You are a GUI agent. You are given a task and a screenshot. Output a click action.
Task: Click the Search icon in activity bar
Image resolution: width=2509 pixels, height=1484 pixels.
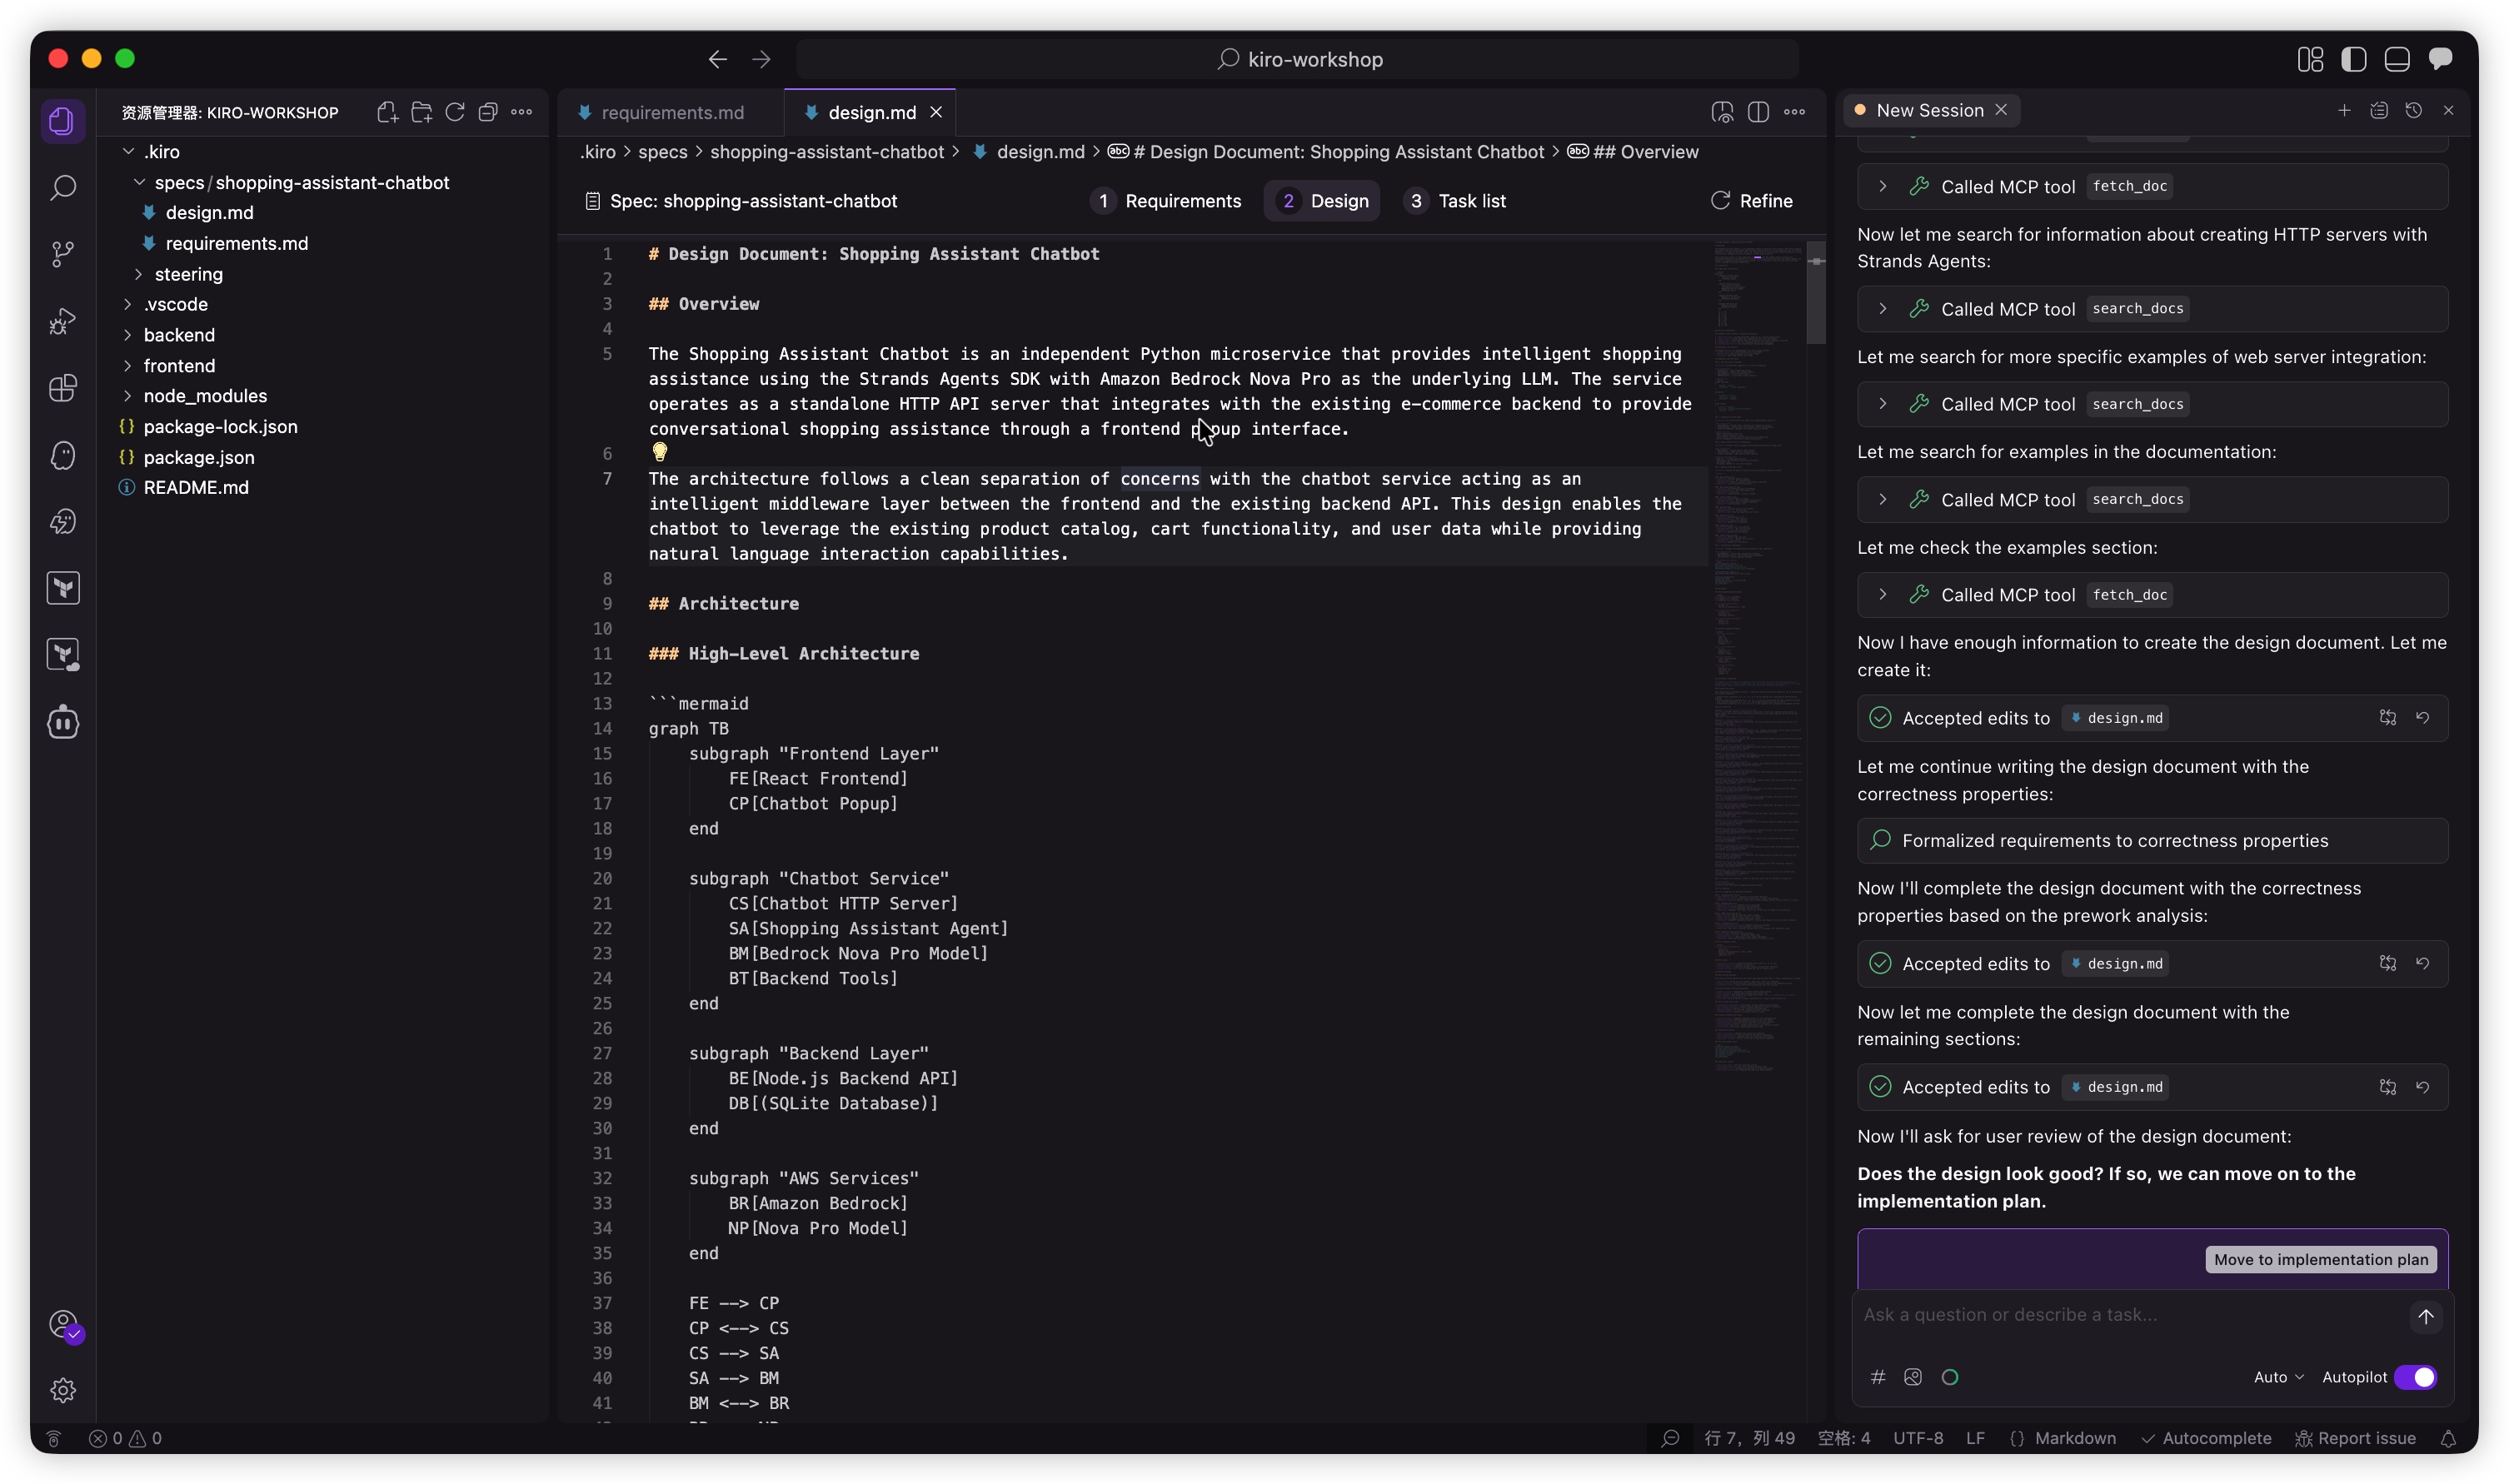pos(63,188)
